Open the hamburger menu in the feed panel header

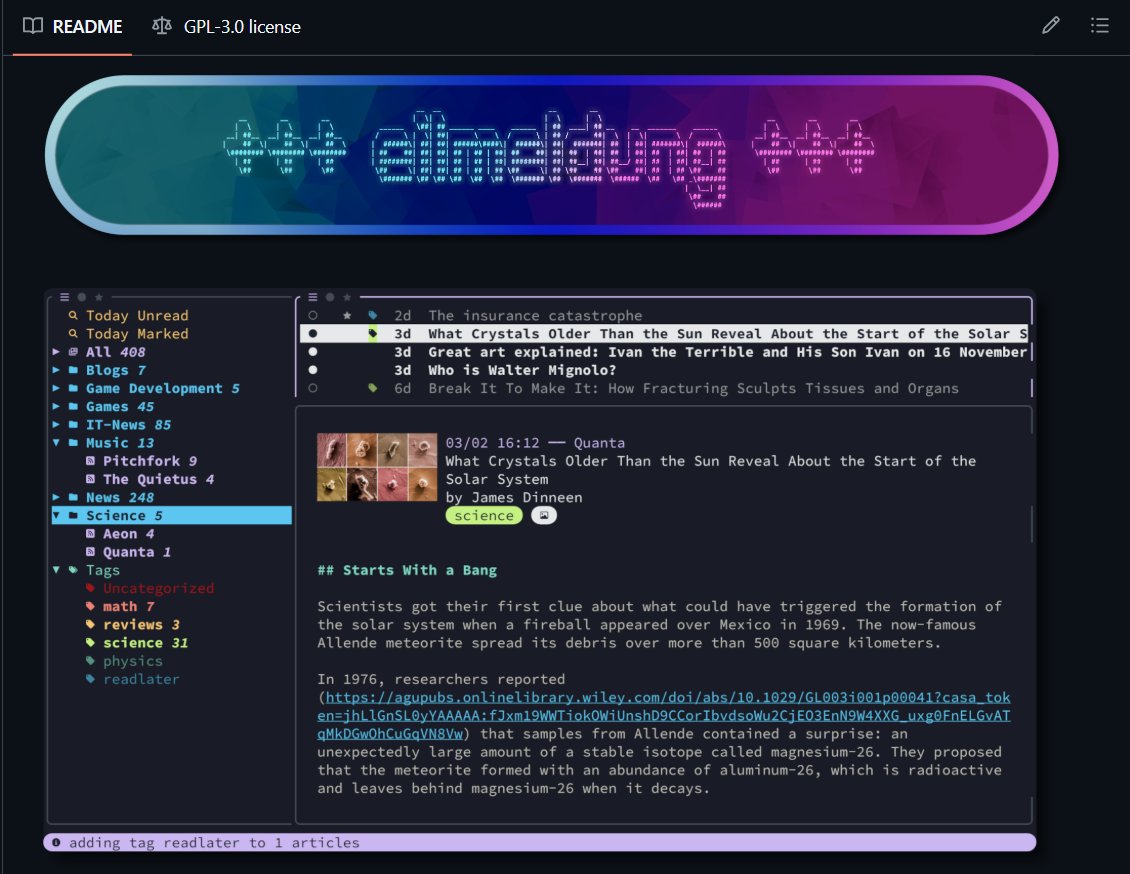tap(64, 297)
